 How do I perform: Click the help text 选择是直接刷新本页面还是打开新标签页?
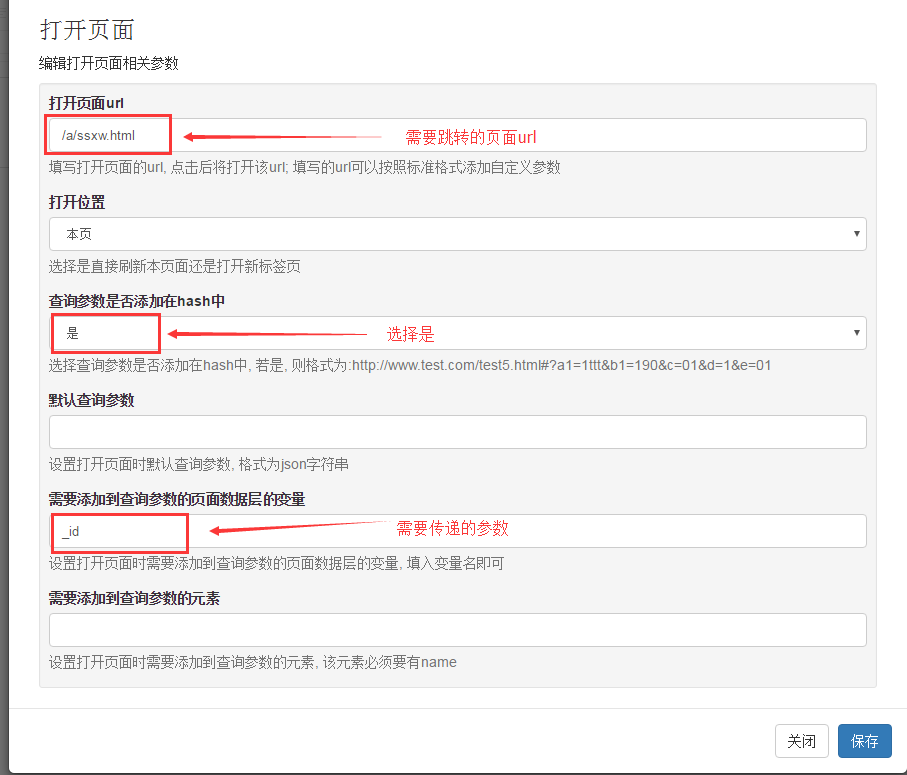point(175,266)
